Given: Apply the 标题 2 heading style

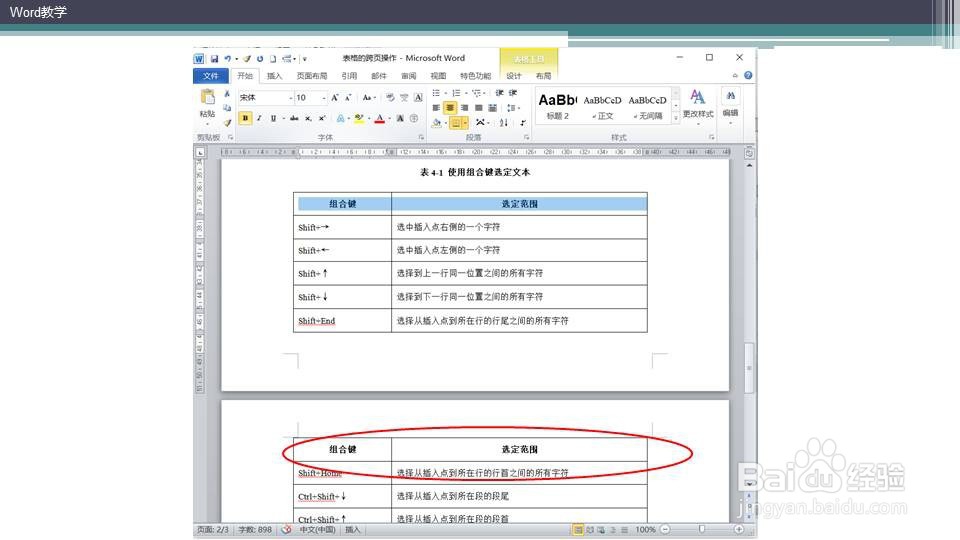Looking at the screenshot, I should click(557, 105).
